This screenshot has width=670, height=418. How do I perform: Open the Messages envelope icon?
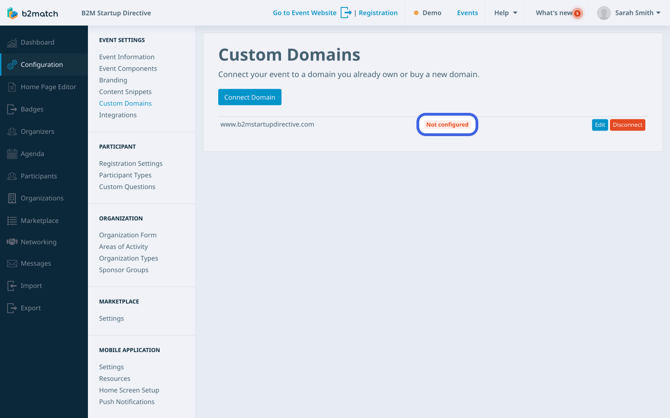(12, 264)
